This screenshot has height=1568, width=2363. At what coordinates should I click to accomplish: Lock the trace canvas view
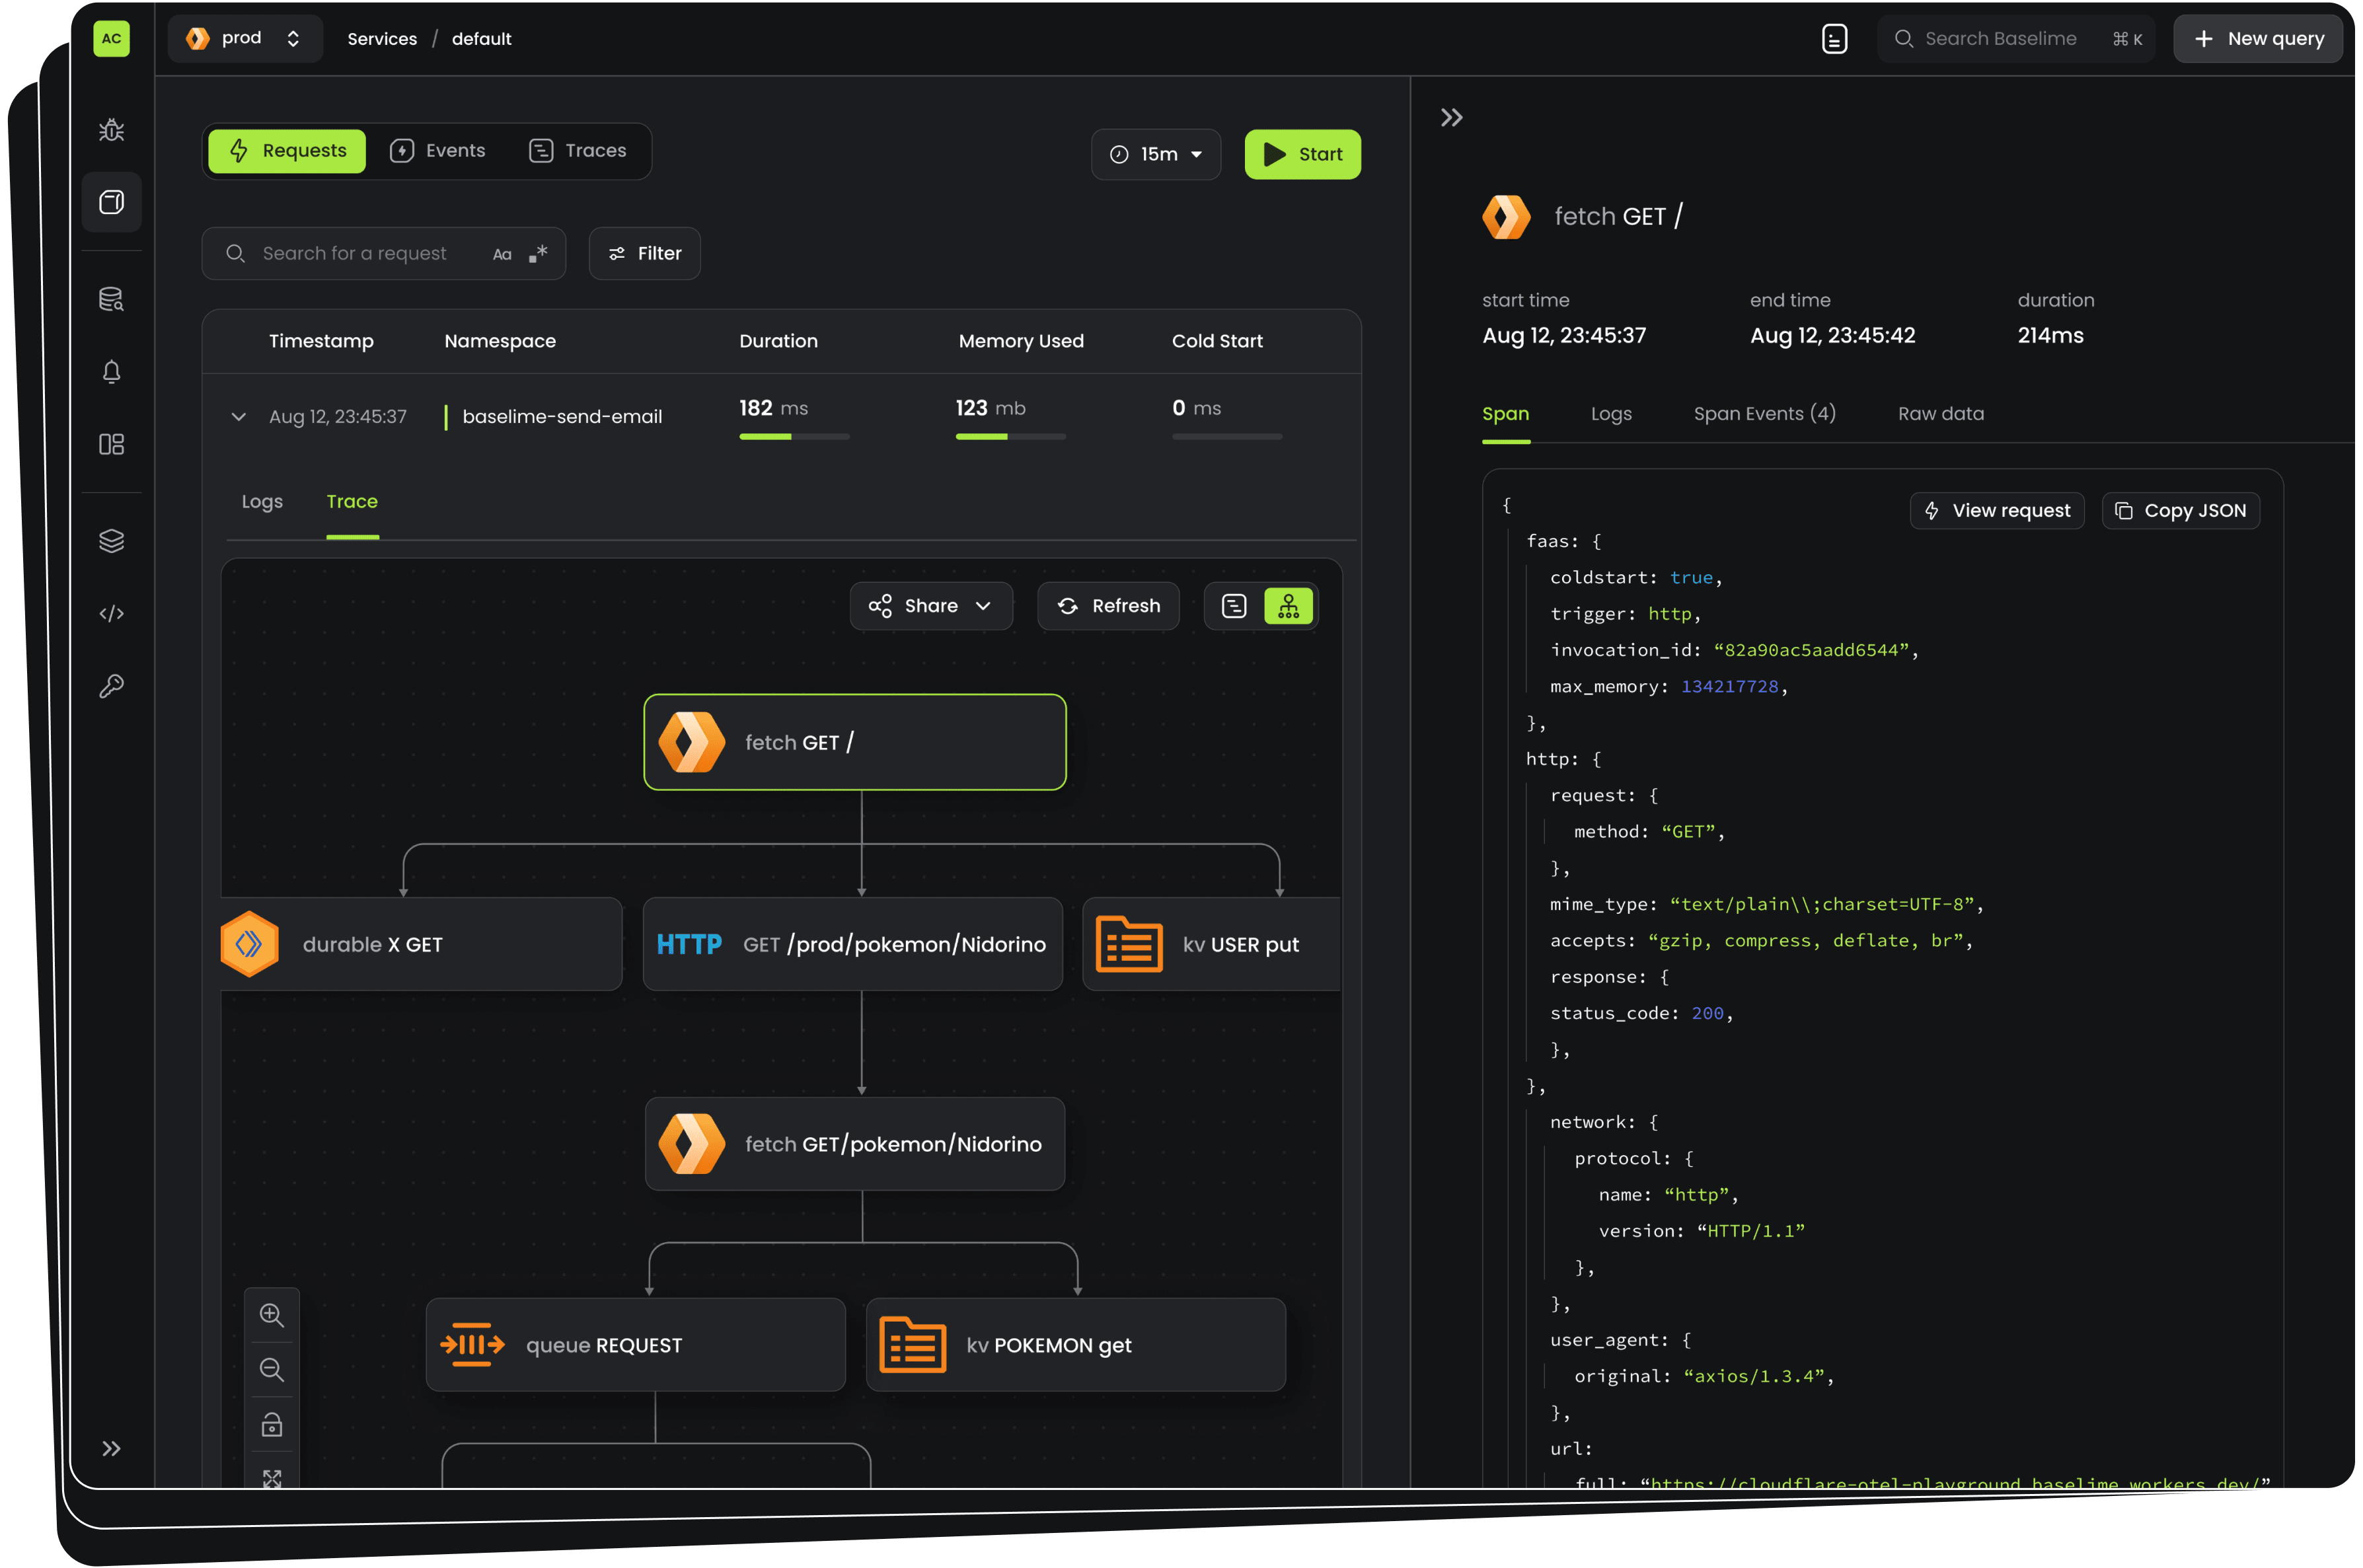click(x=271, y=1424)
